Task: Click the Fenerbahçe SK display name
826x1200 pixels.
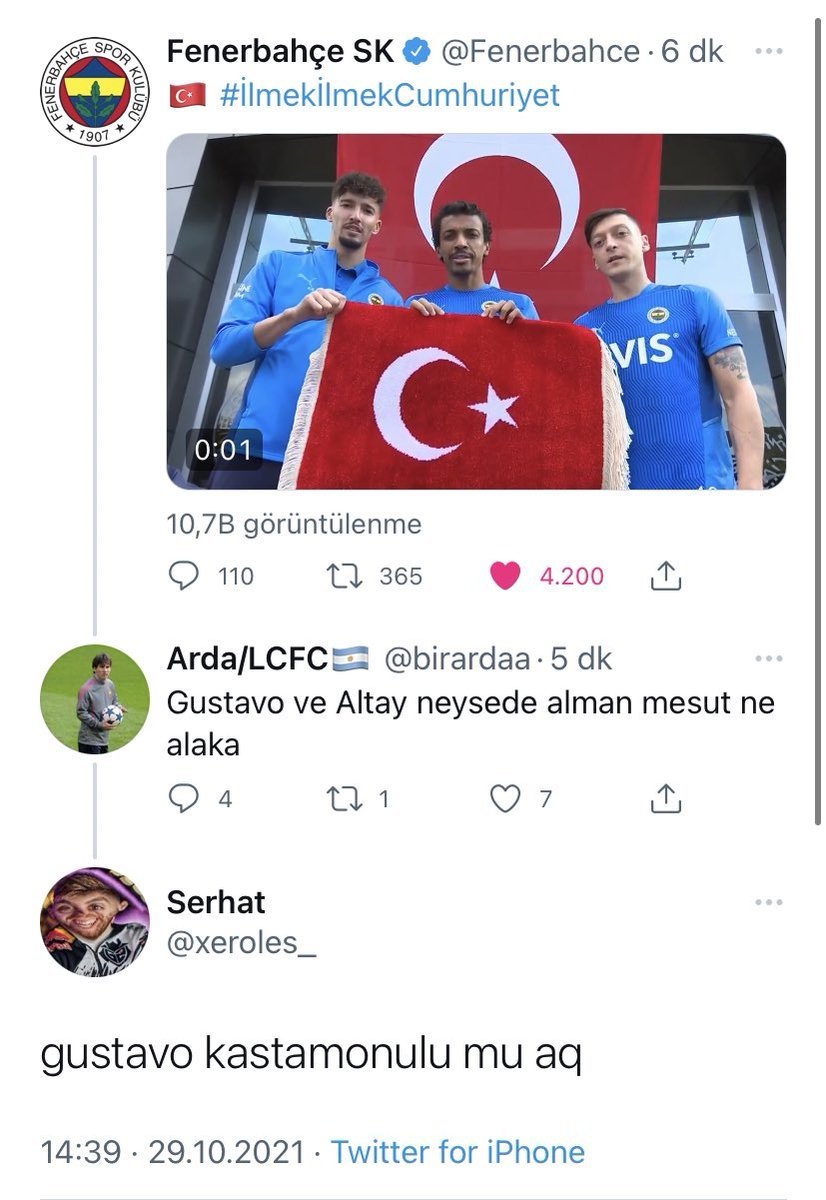Action: click(280, 52)
